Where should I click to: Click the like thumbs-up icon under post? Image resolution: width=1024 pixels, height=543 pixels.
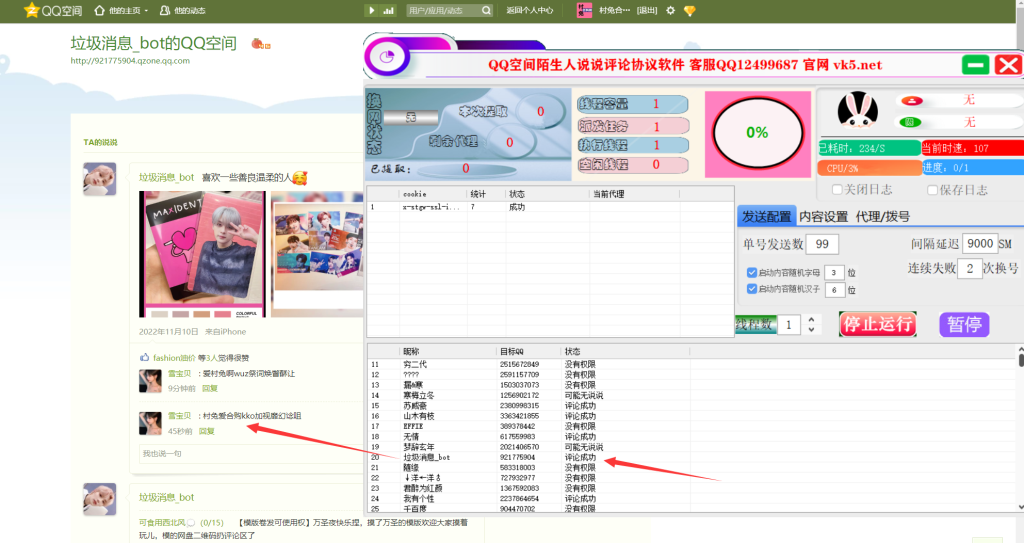pos(145,357)
